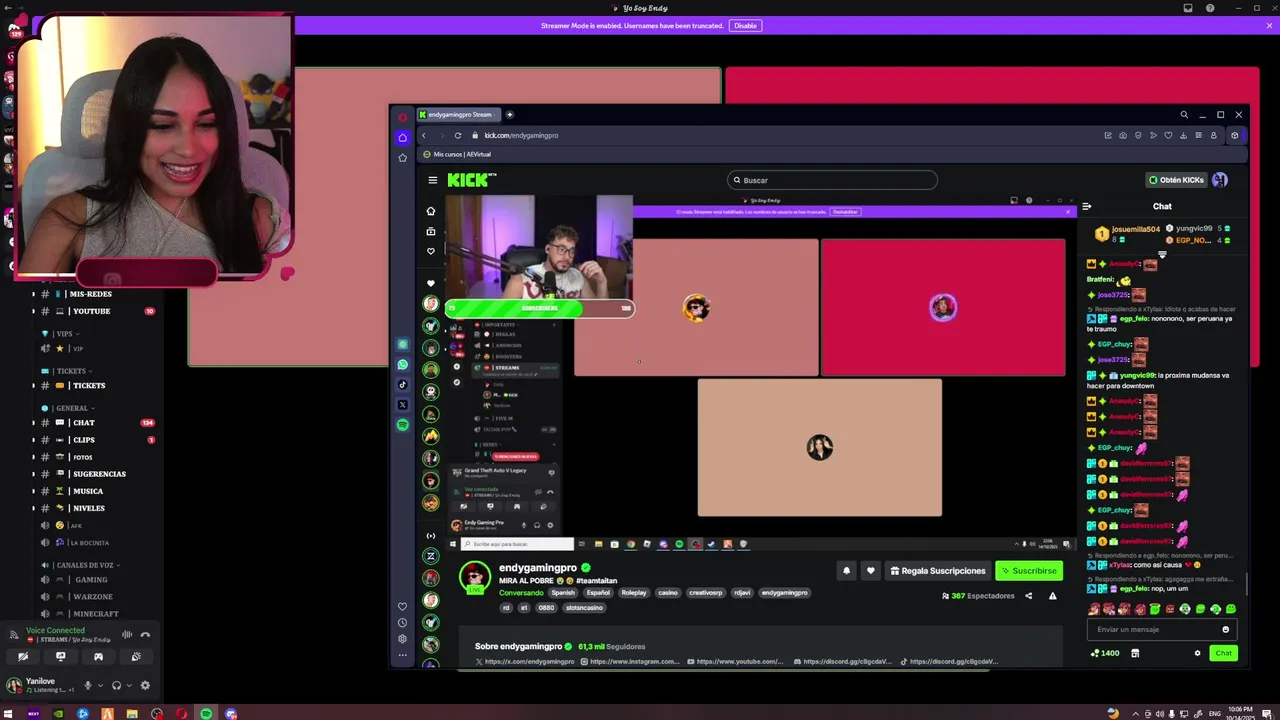The width and height of the screenshot is (1280, 720).
Task: Toggle follow heart for endygamingpro
Action: point(870,571)
